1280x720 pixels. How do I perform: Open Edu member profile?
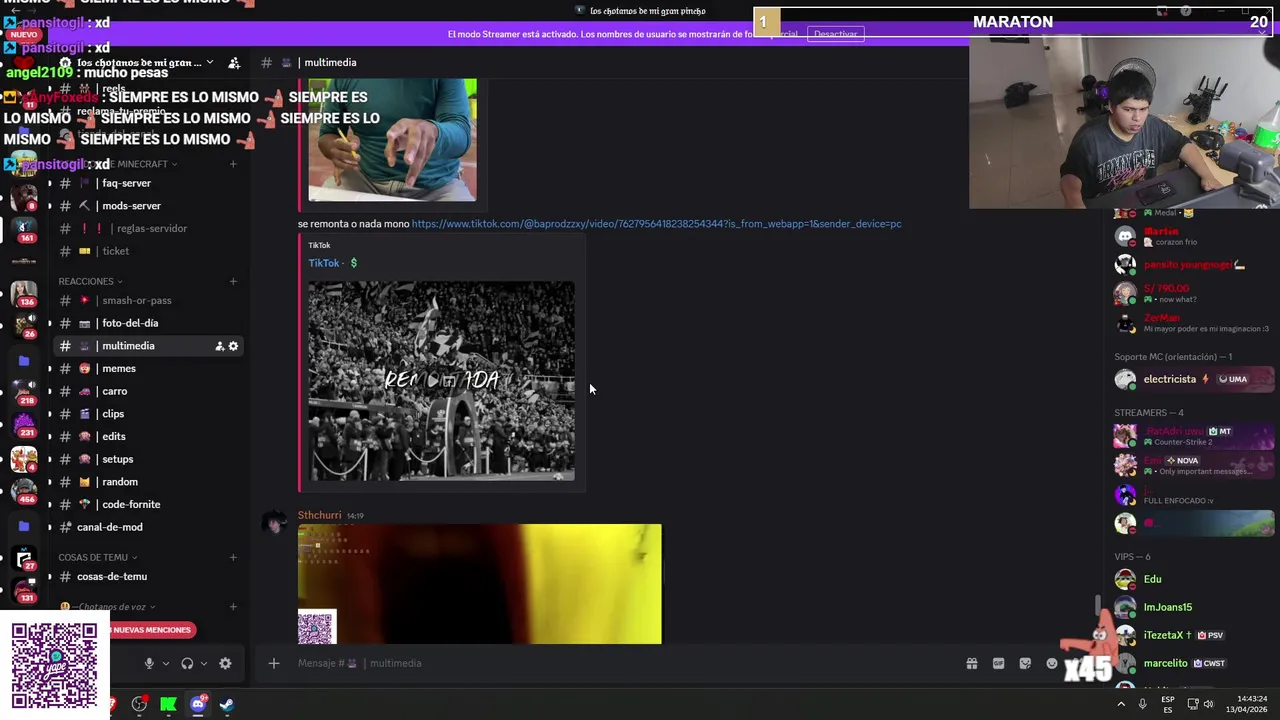[x=1194, y=579]
